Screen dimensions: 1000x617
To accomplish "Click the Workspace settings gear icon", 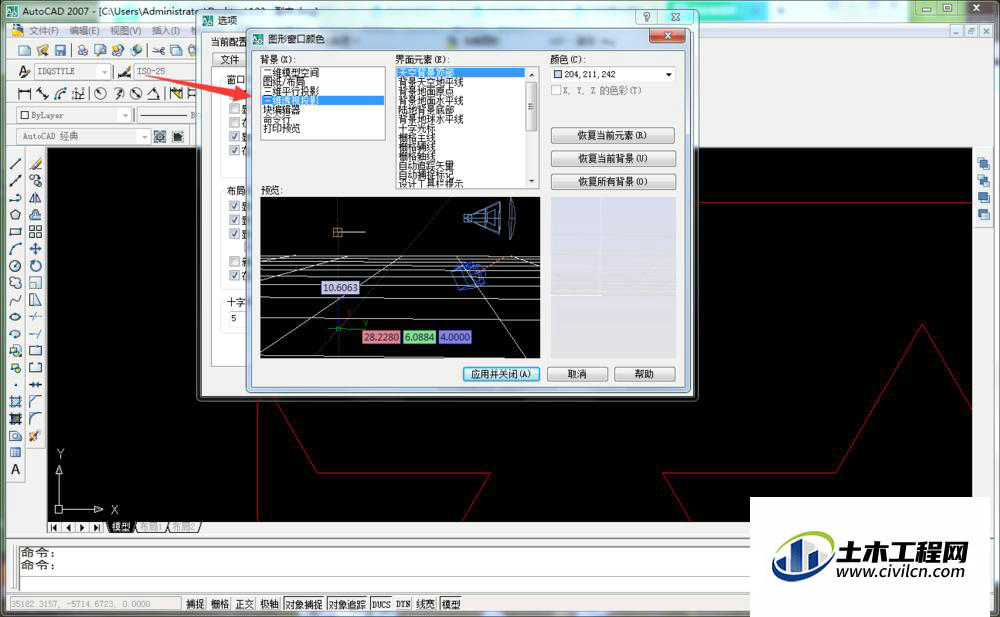I will coord(160,137).
